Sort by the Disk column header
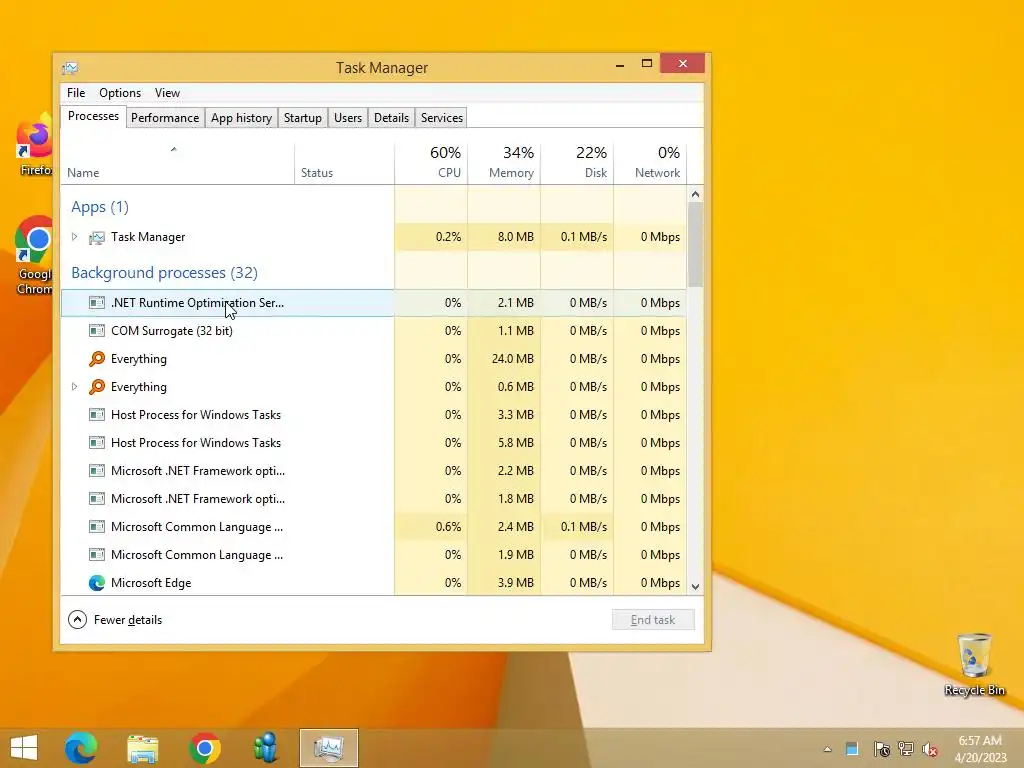Image resolution: width=1024 pixels, height=768 pixels. coord(577,162)
